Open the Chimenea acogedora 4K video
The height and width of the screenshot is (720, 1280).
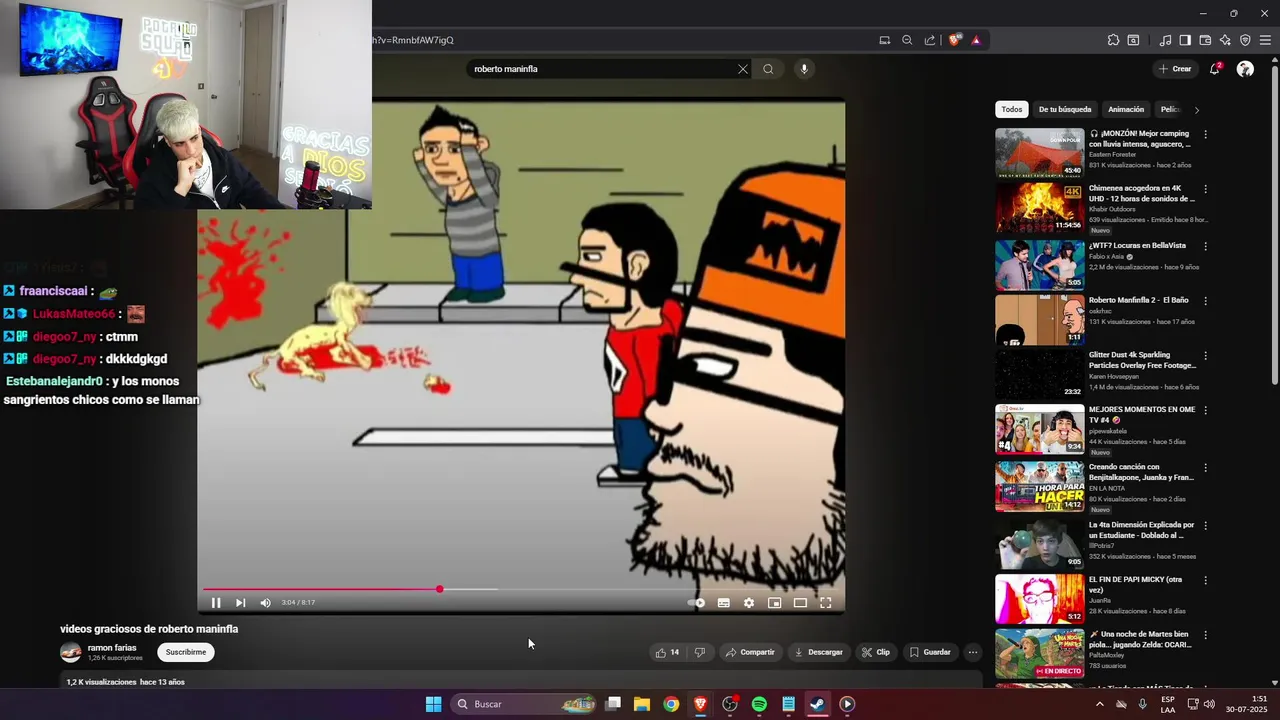(x=1039, y=207)
